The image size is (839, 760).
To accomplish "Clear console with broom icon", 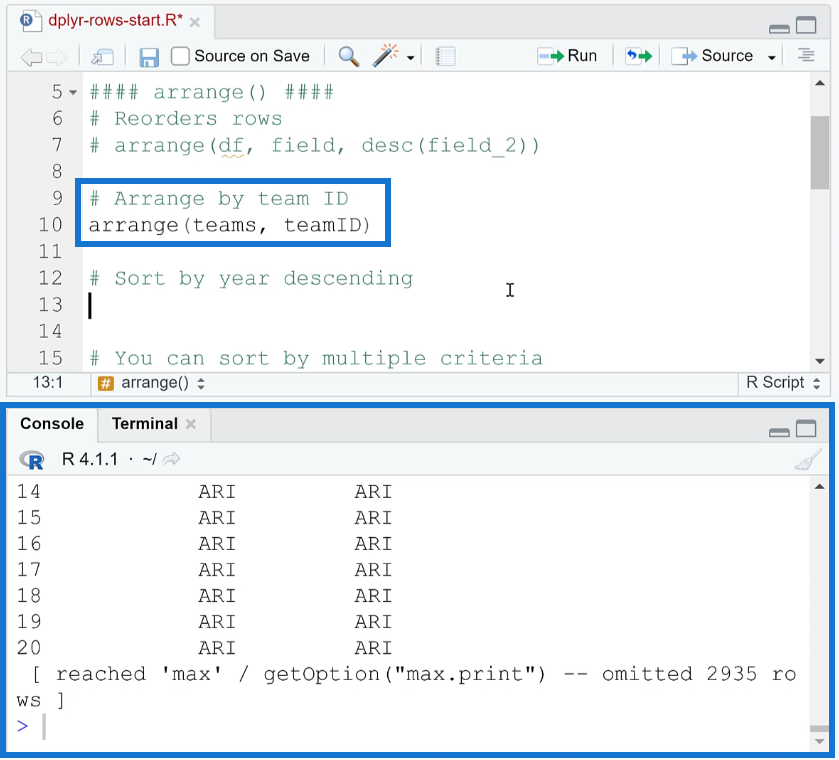I will [x=807, y=459].
